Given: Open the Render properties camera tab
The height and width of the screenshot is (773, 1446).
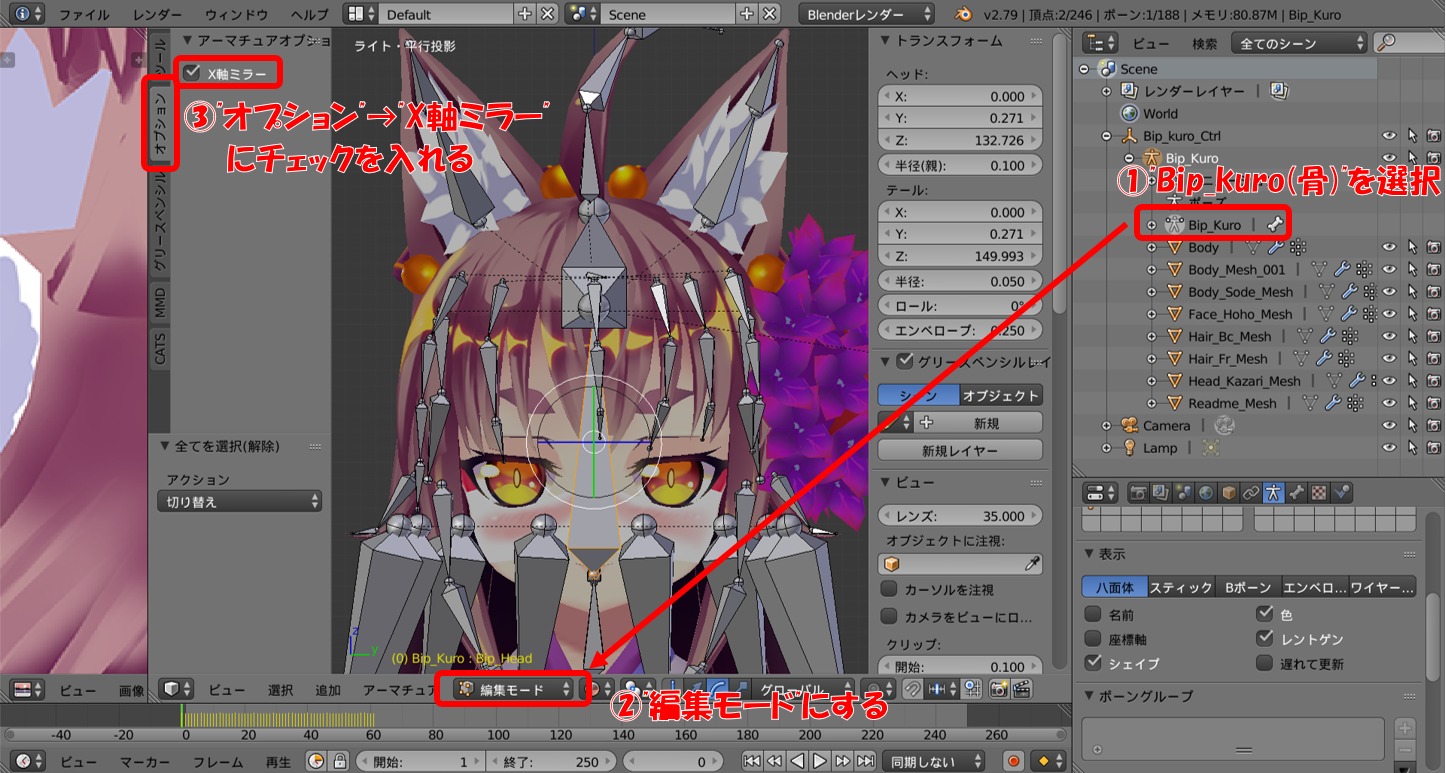Looking at the screenshot, I should tap(1138, 493).
